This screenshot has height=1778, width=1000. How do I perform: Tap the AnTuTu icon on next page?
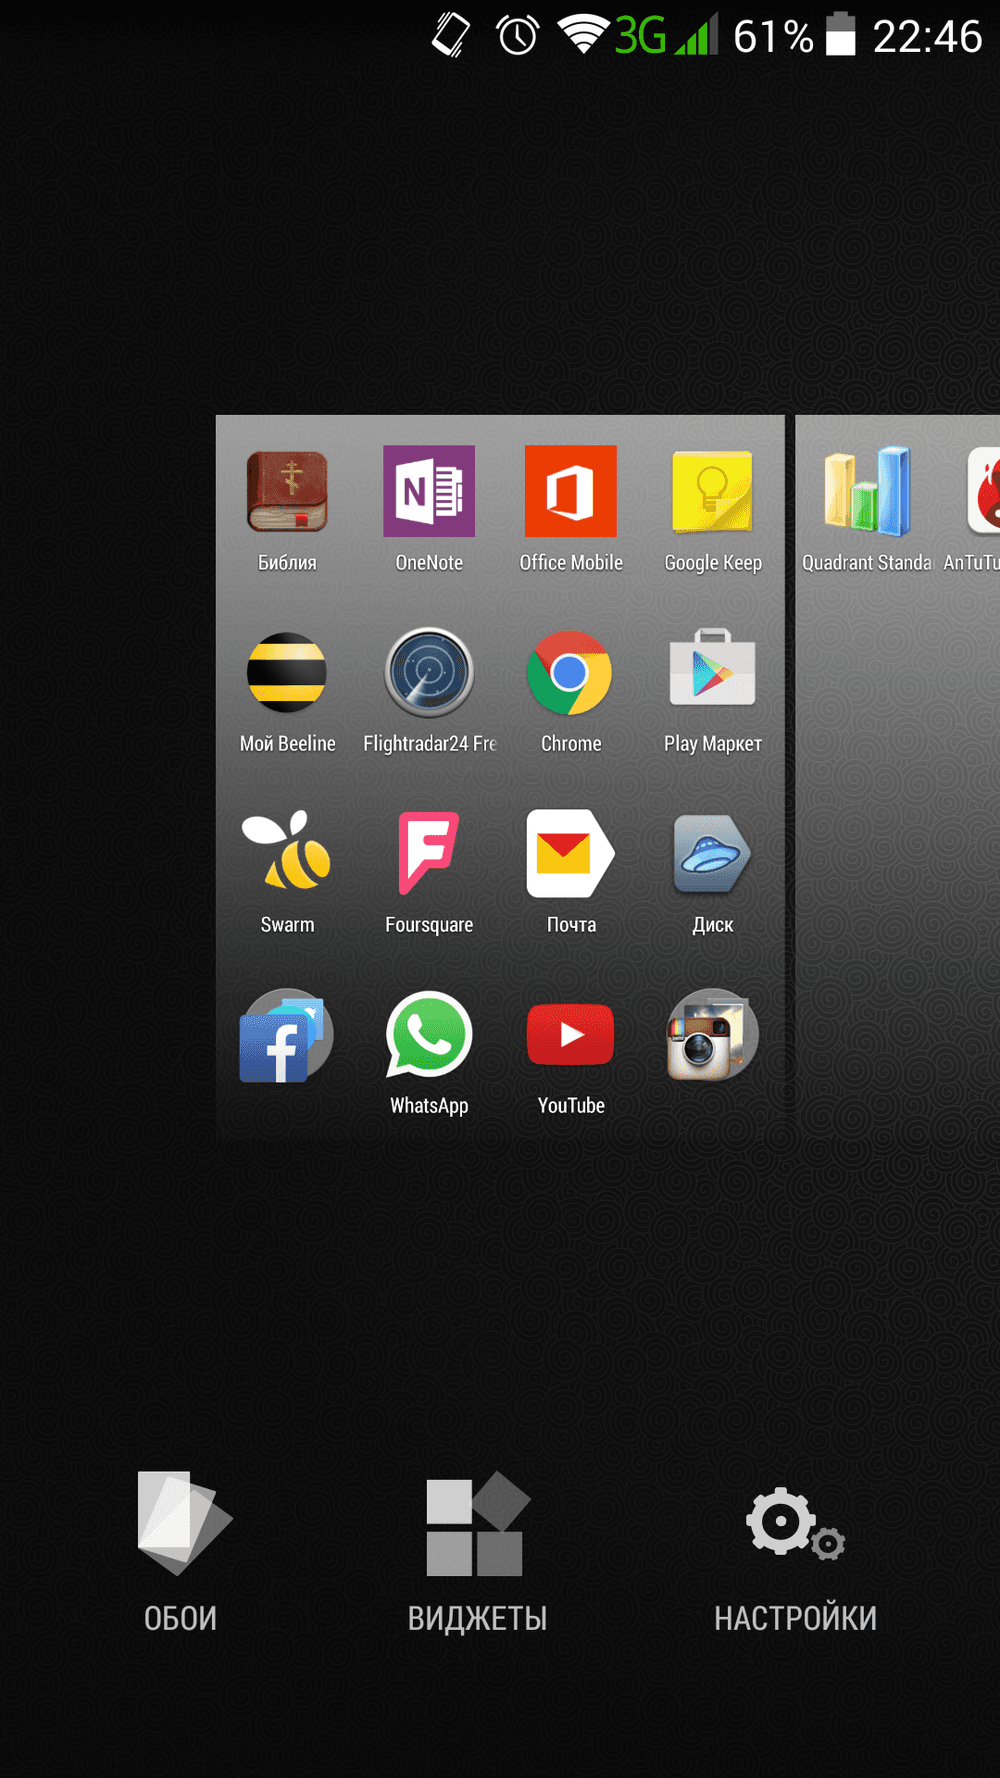point(983,491)
